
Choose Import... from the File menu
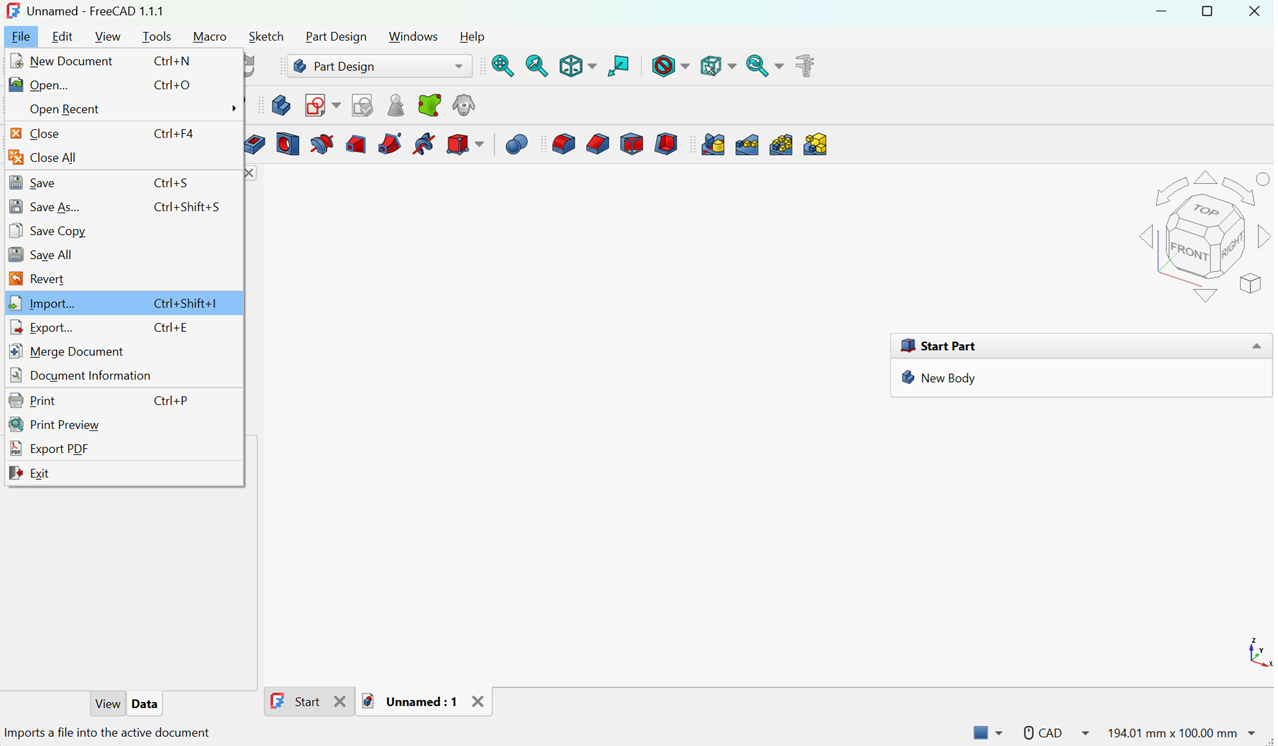pyautogui.click(x=124, y=303)
